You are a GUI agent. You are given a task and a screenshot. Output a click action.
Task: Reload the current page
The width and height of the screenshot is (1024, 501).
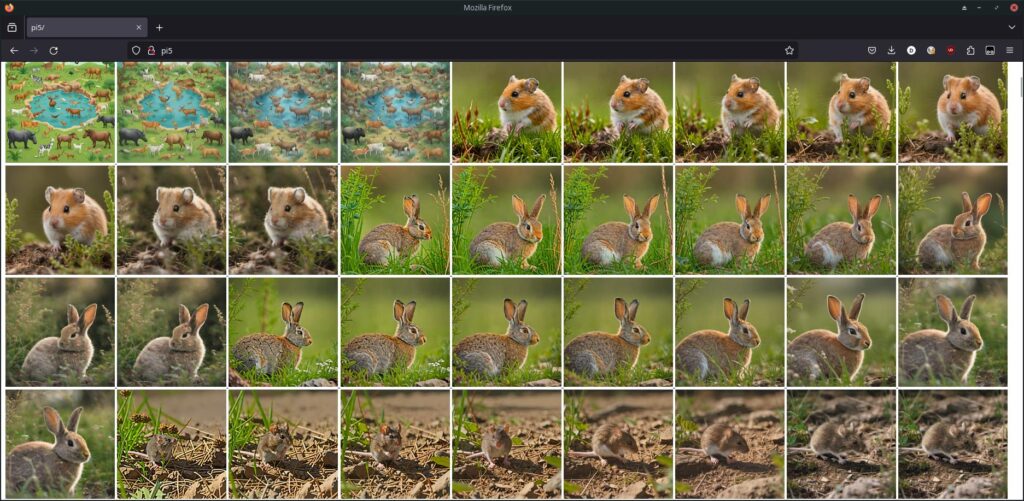click(53, 50)
